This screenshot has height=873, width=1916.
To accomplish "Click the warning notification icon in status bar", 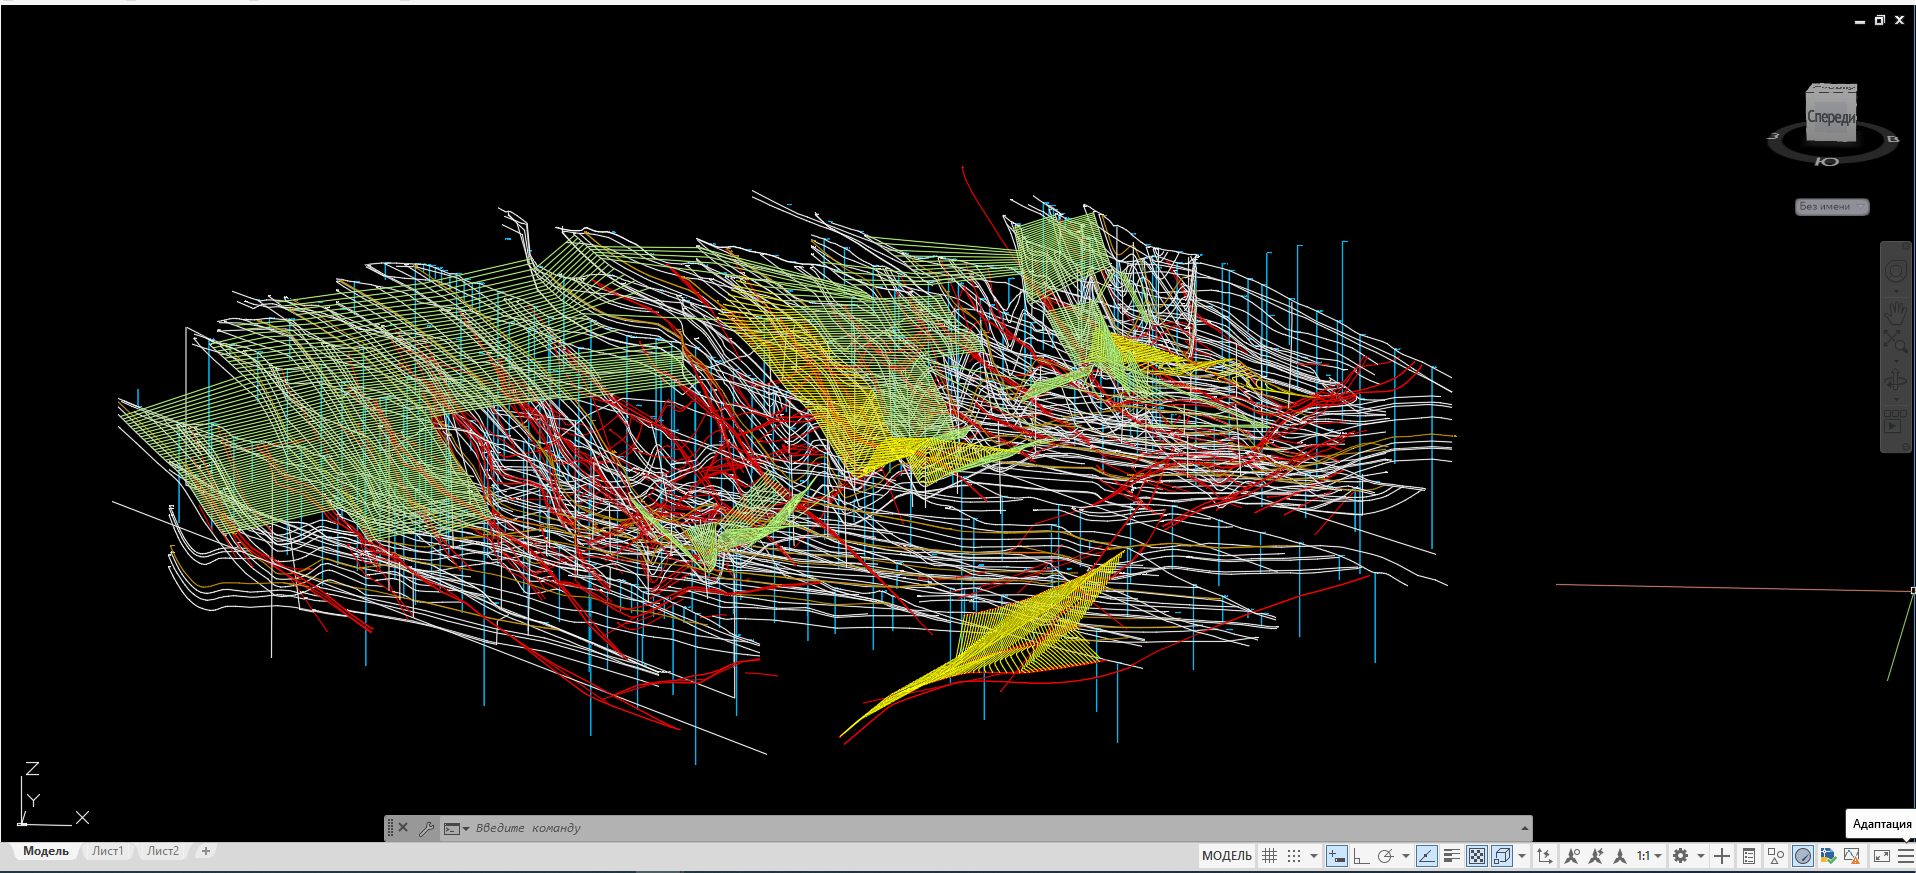I will click(x=1852, y=856).
